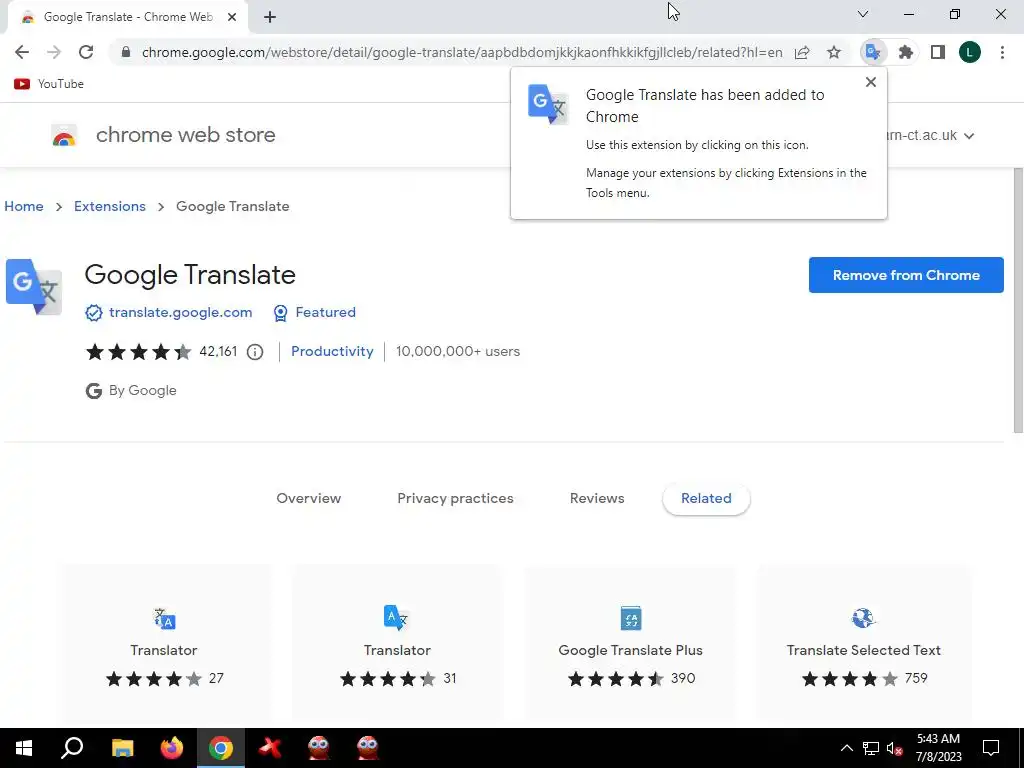Reload the page with the refresh icon
This screenshot has width=1024, height=768.
click(x=86, y=52)
